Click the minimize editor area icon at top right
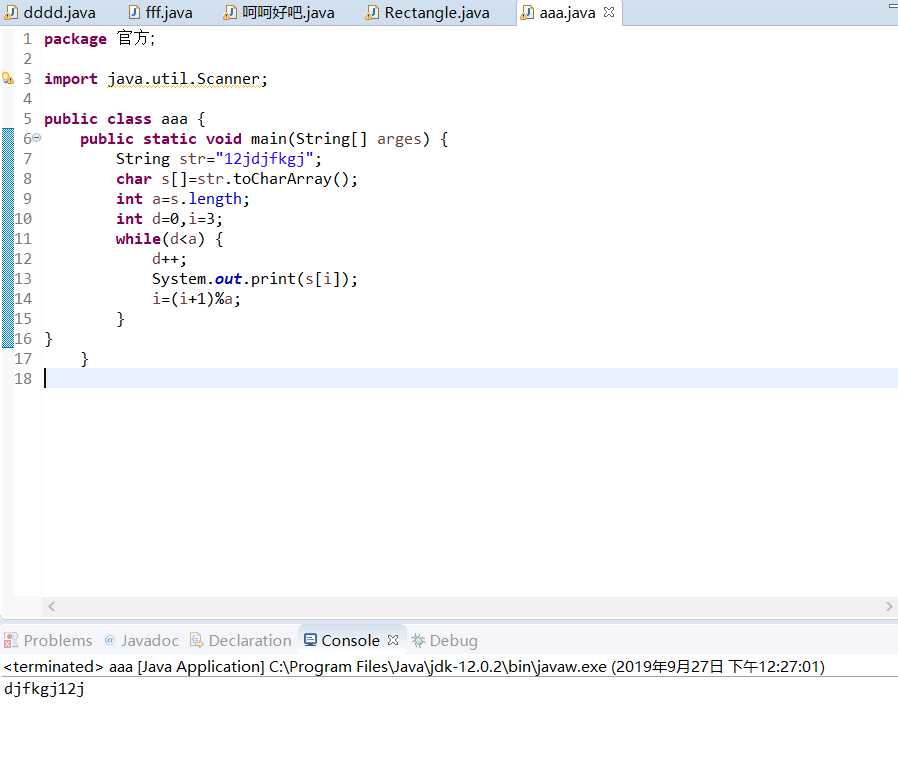 [893, 6]
